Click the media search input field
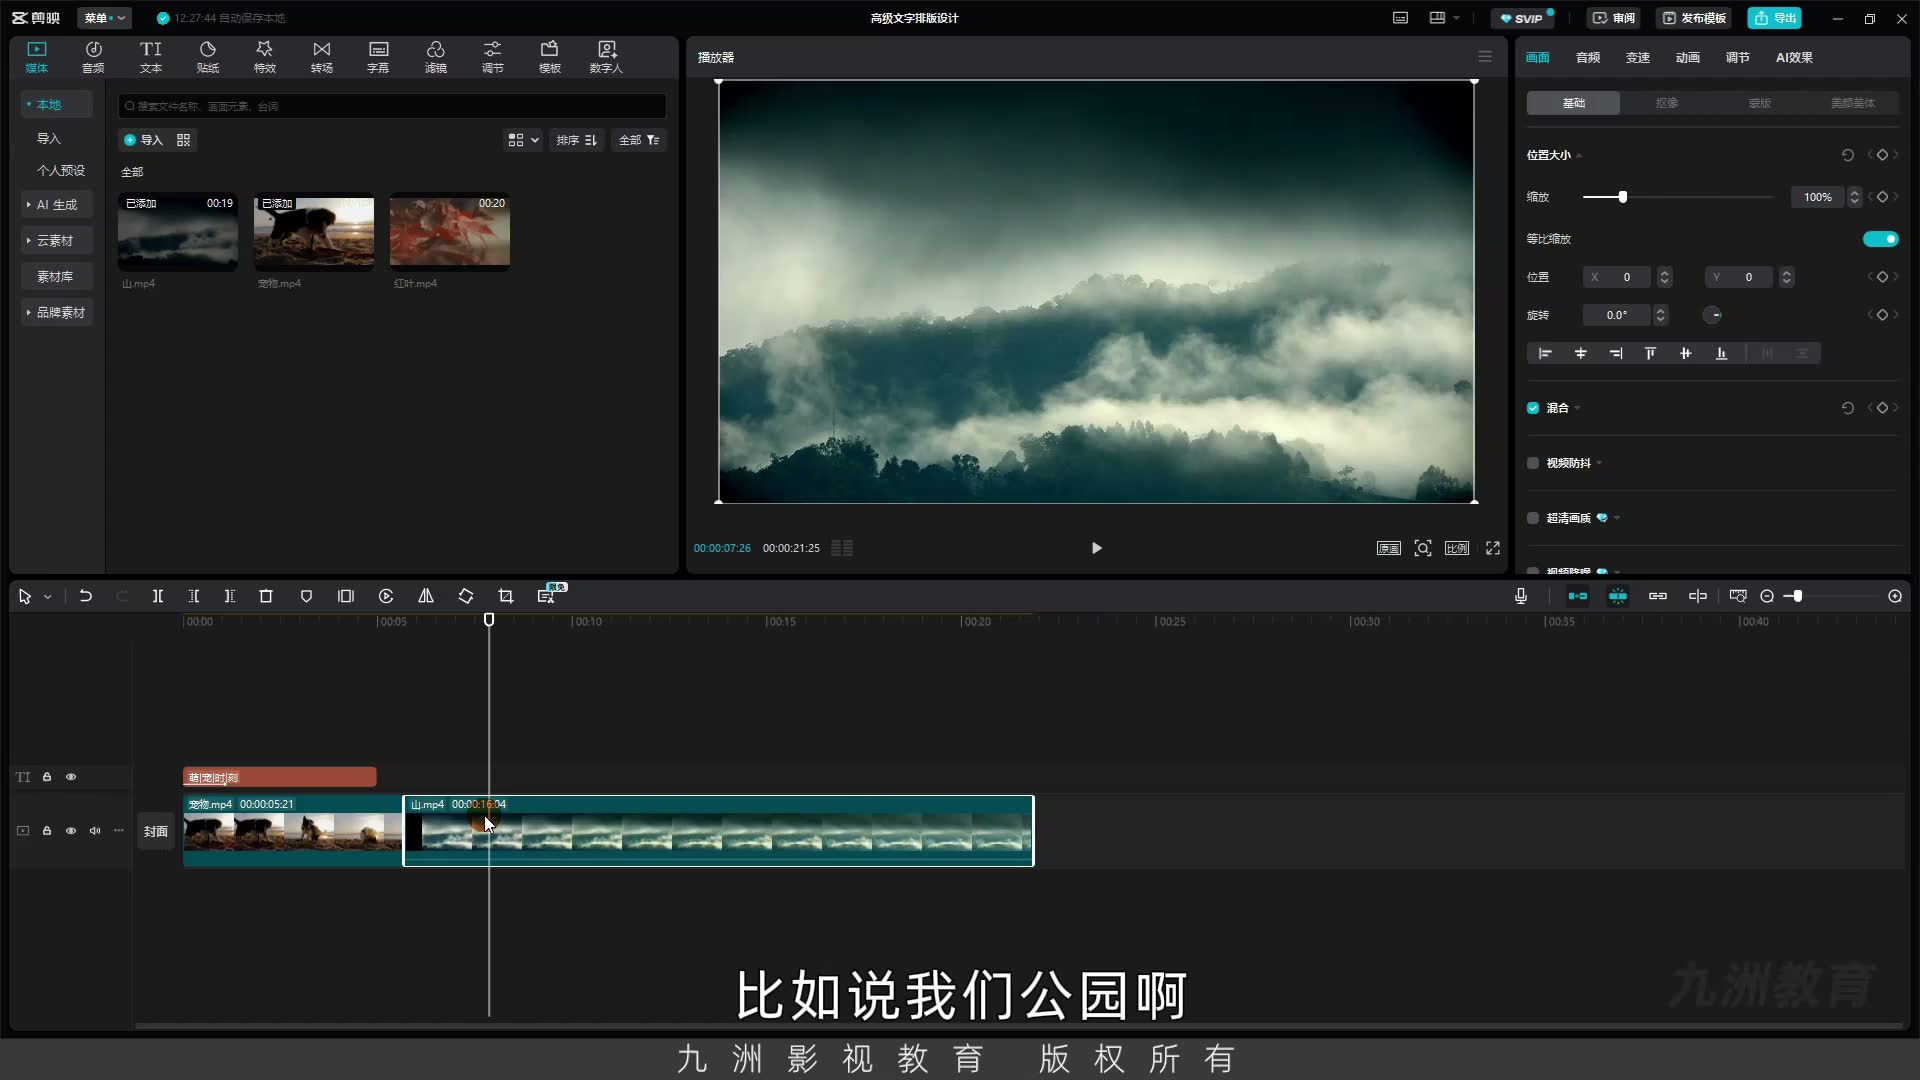 [392, 106]
